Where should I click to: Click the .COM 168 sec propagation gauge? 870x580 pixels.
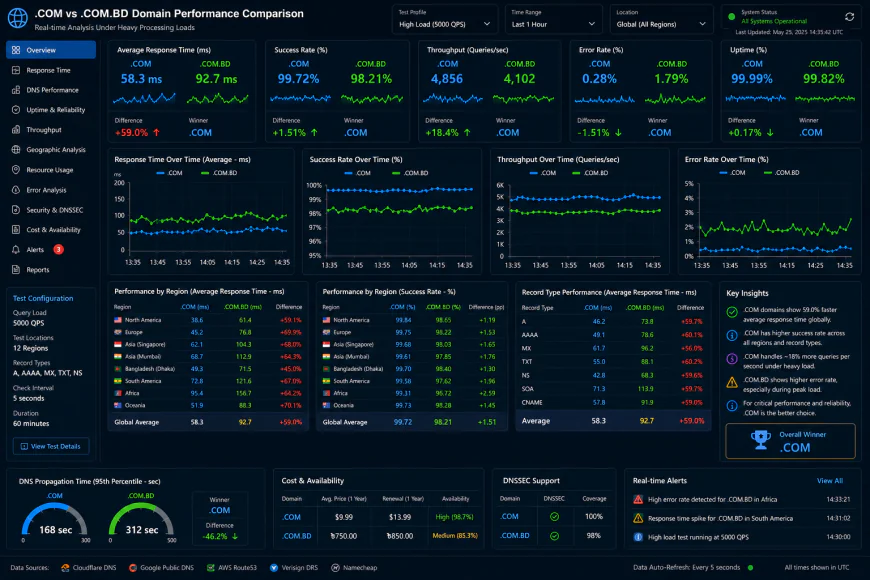(x=54, y=522)
